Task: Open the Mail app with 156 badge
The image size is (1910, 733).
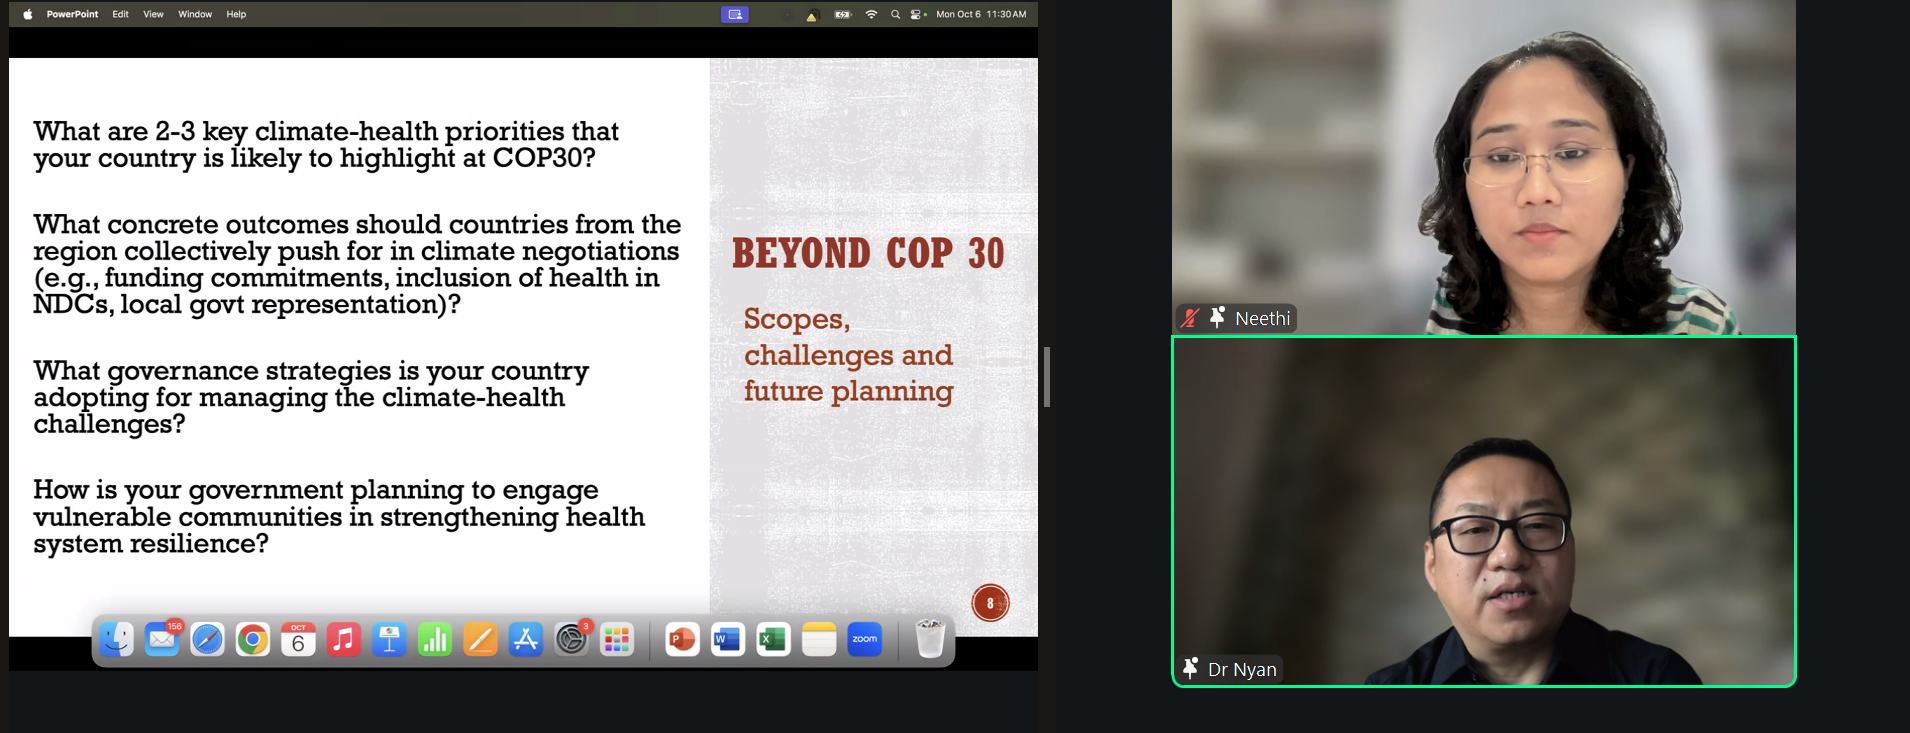Action: [x=162, y=640]
